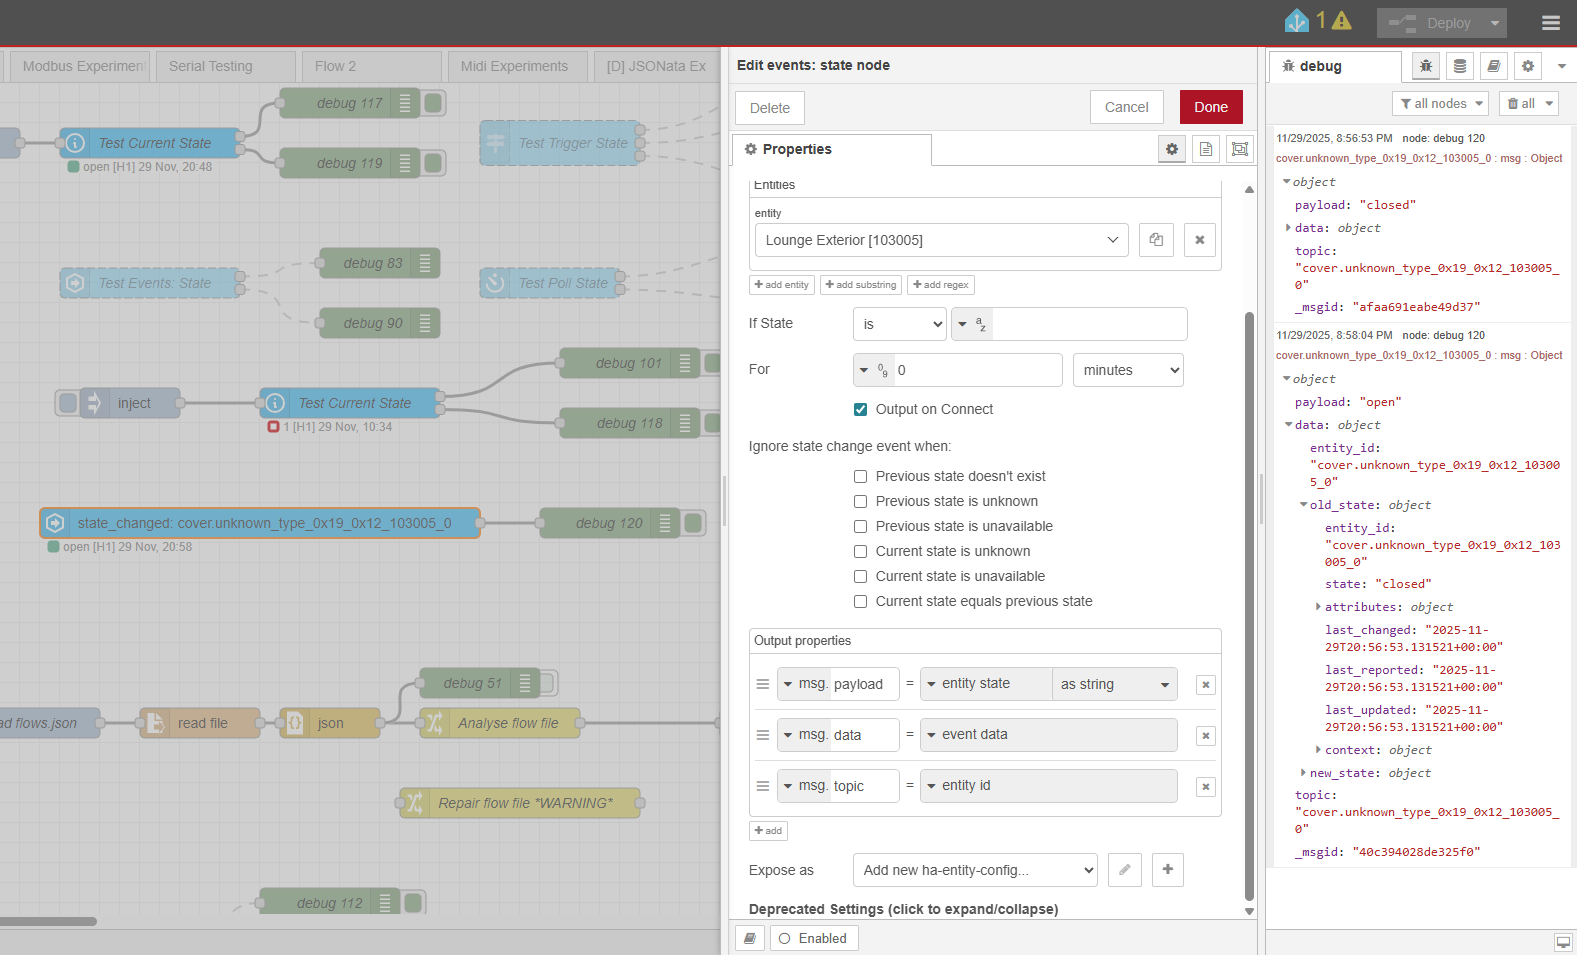Image resolution: width=1577 pixels, height=955 pixels.
Task: Click the copy entity icon beside Lounge Exterior
Action: click(1156, 240)
